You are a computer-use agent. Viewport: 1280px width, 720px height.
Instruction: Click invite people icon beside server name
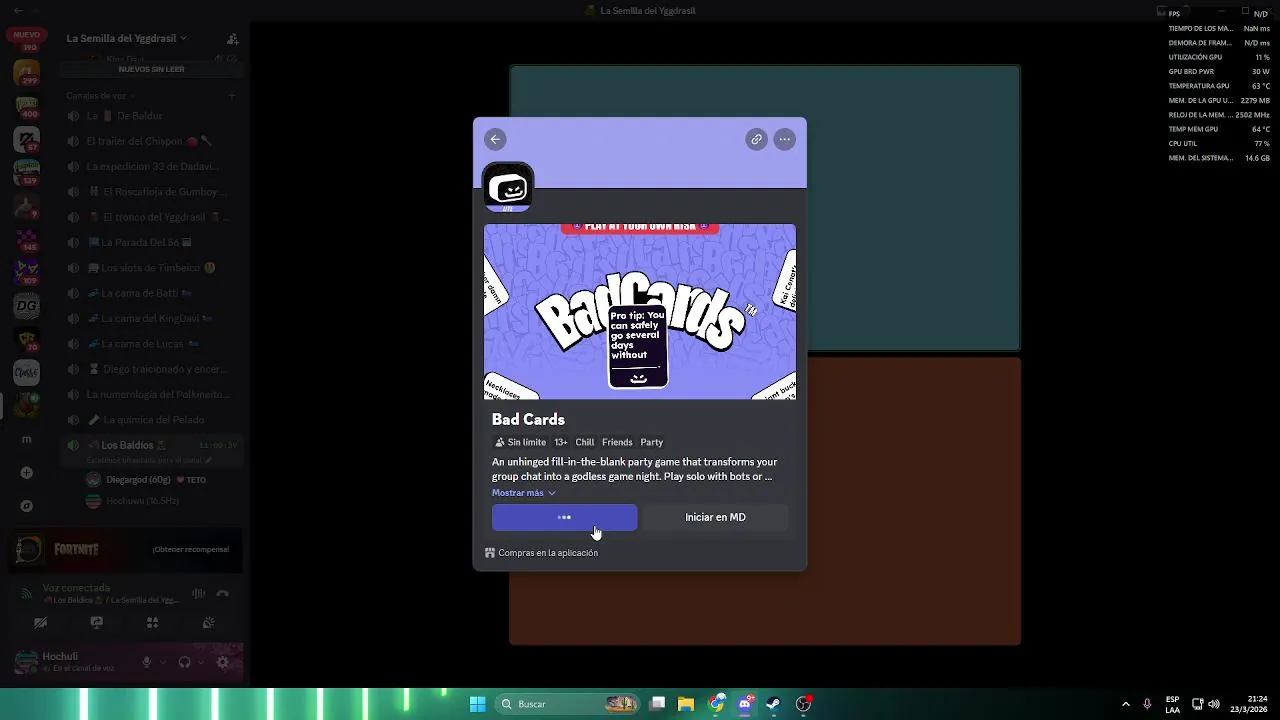tap(232, 39)
